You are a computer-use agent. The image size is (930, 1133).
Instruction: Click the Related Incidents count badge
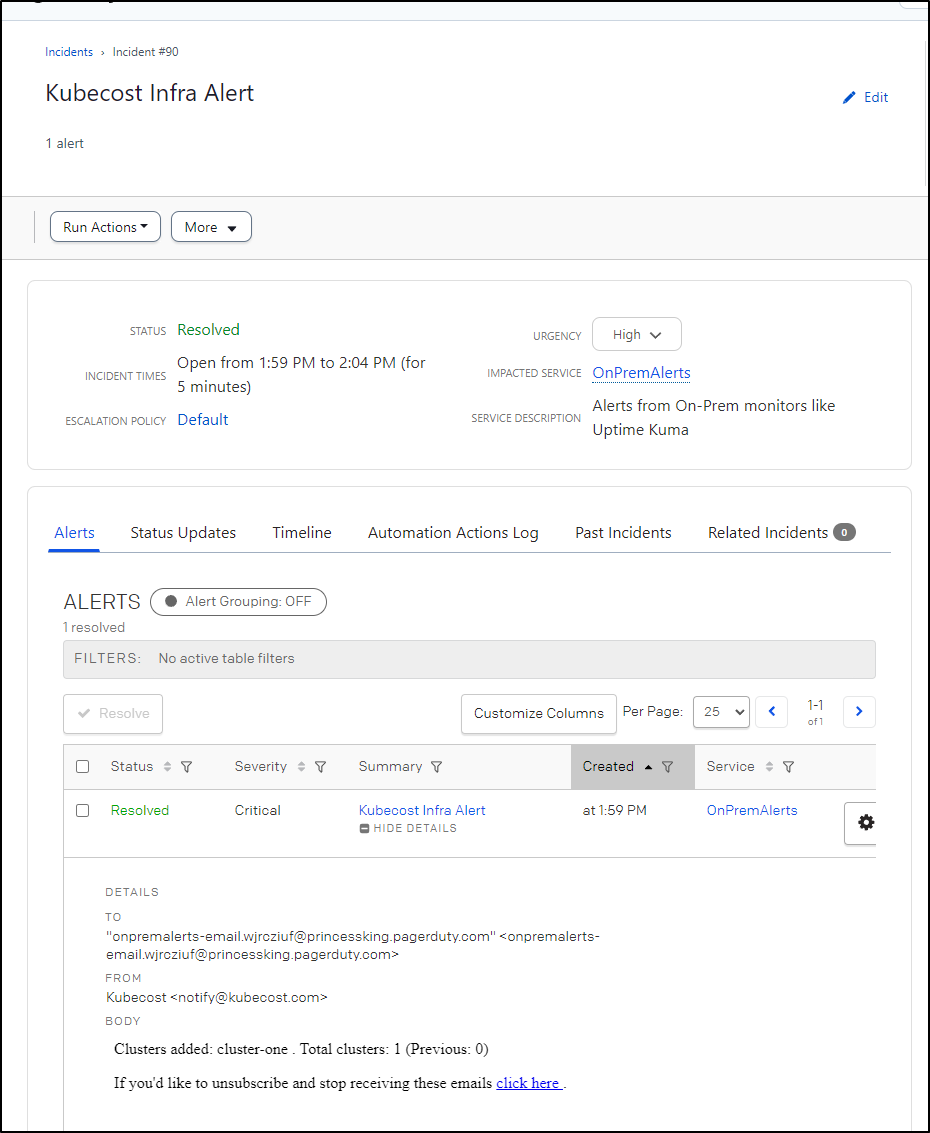tap(844, 533)
